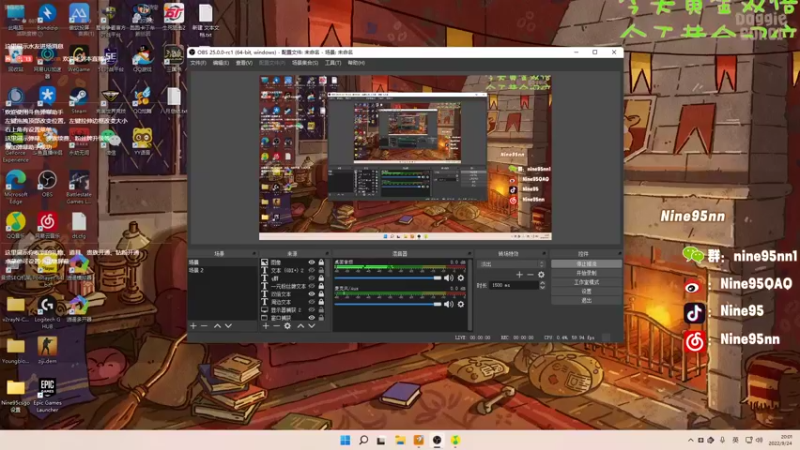Pop out the 场景 dock panel
Image resolution: width=800 pixels, height=450 pixels.
point(254,254)
